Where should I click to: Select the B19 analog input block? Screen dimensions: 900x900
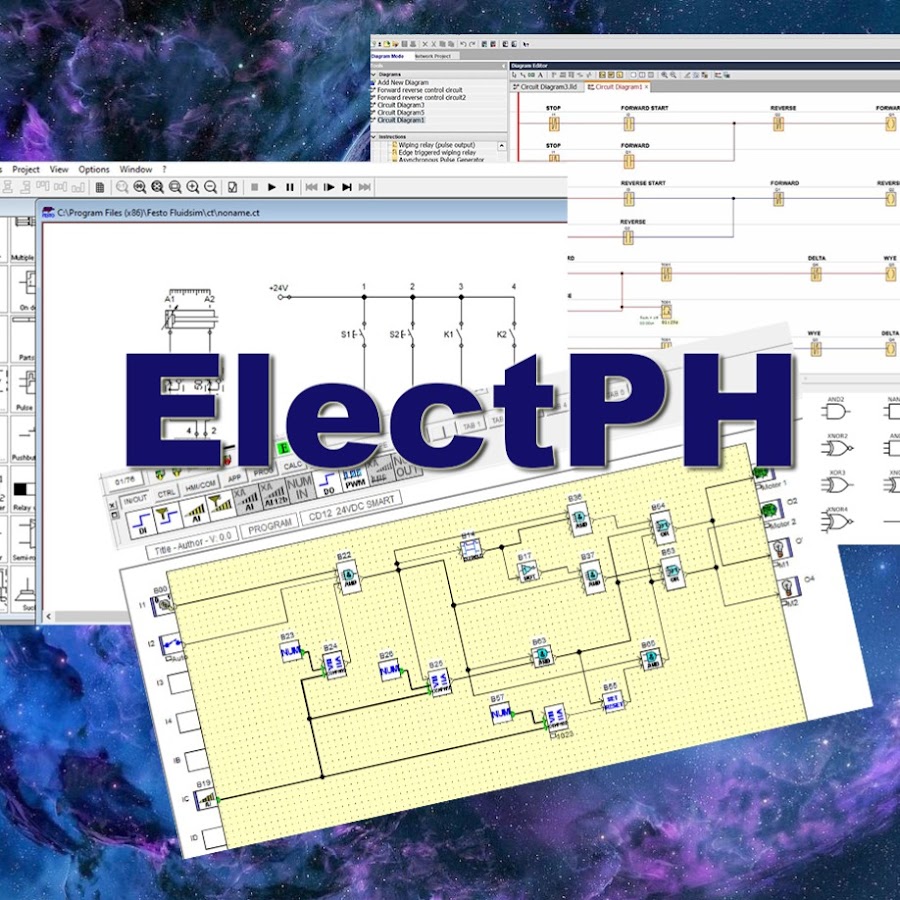coord(205,799)
